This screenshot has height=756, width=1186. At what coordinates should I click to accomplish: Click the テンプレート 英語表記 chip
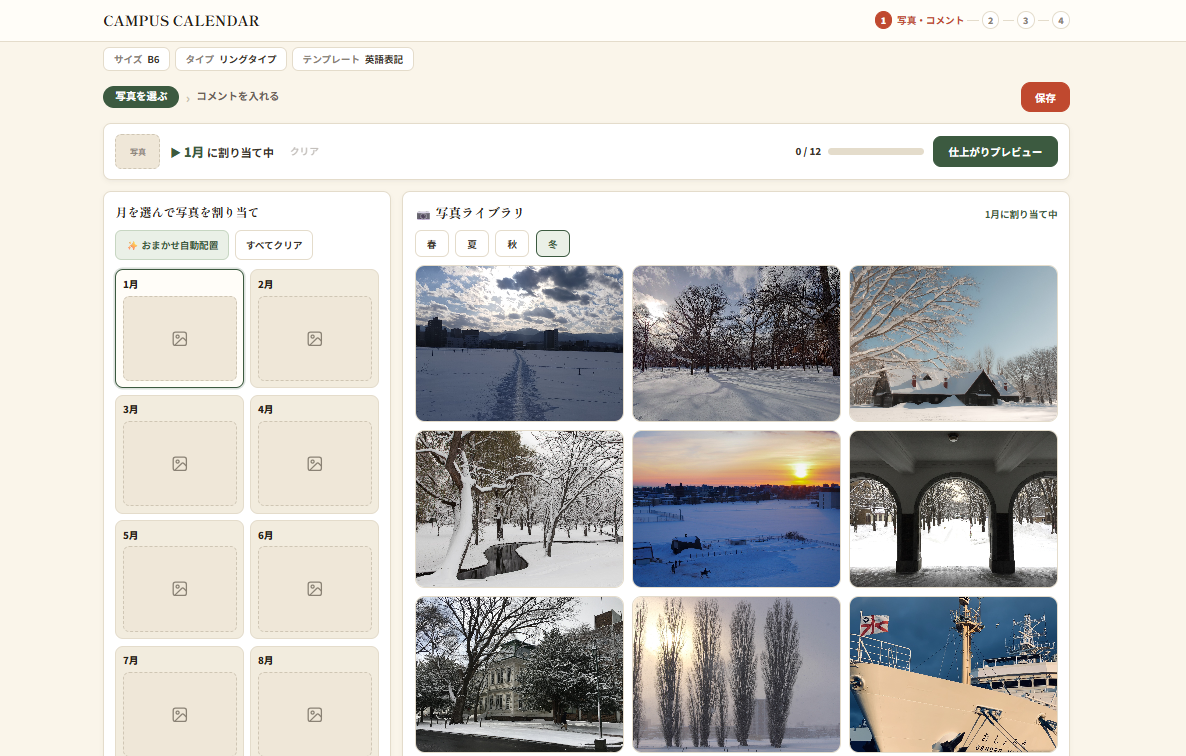pos(352,59)
